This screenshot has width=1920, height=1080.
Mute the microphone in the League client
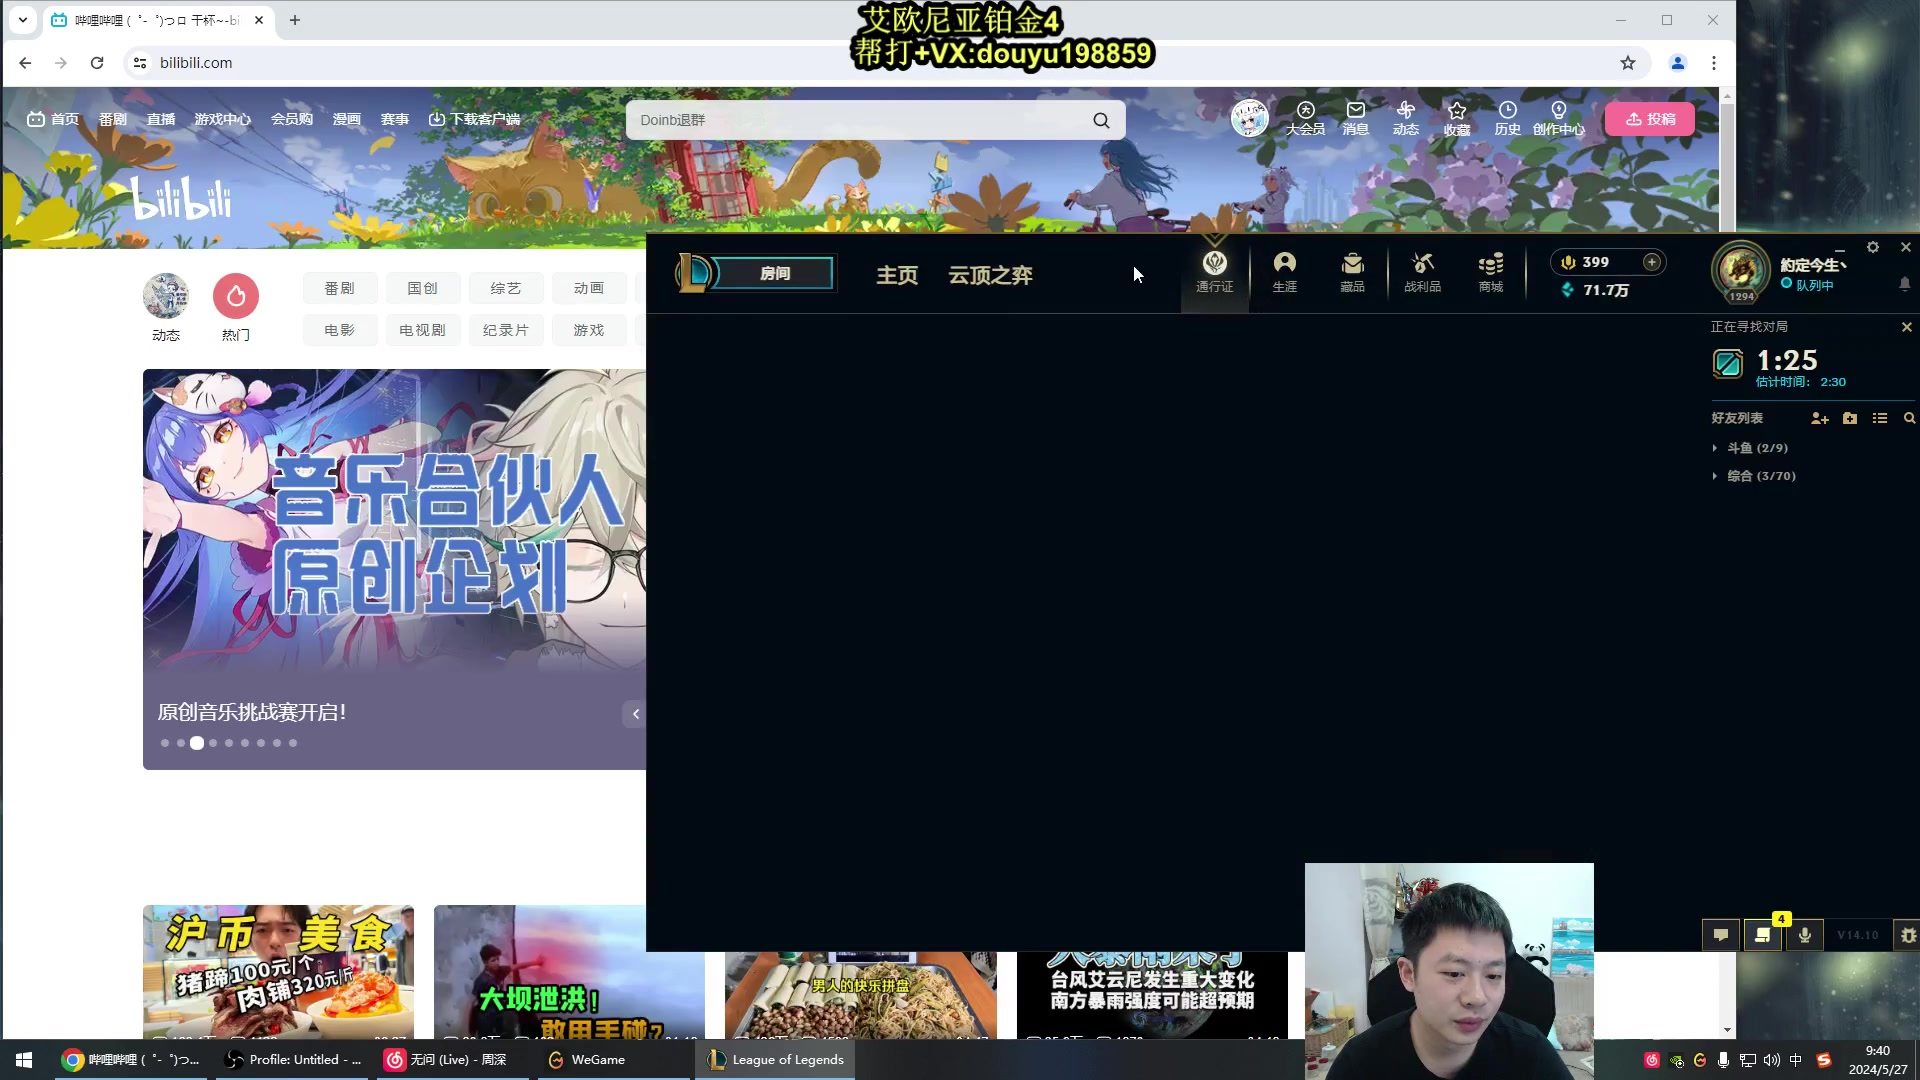[x=1804, y=934]
